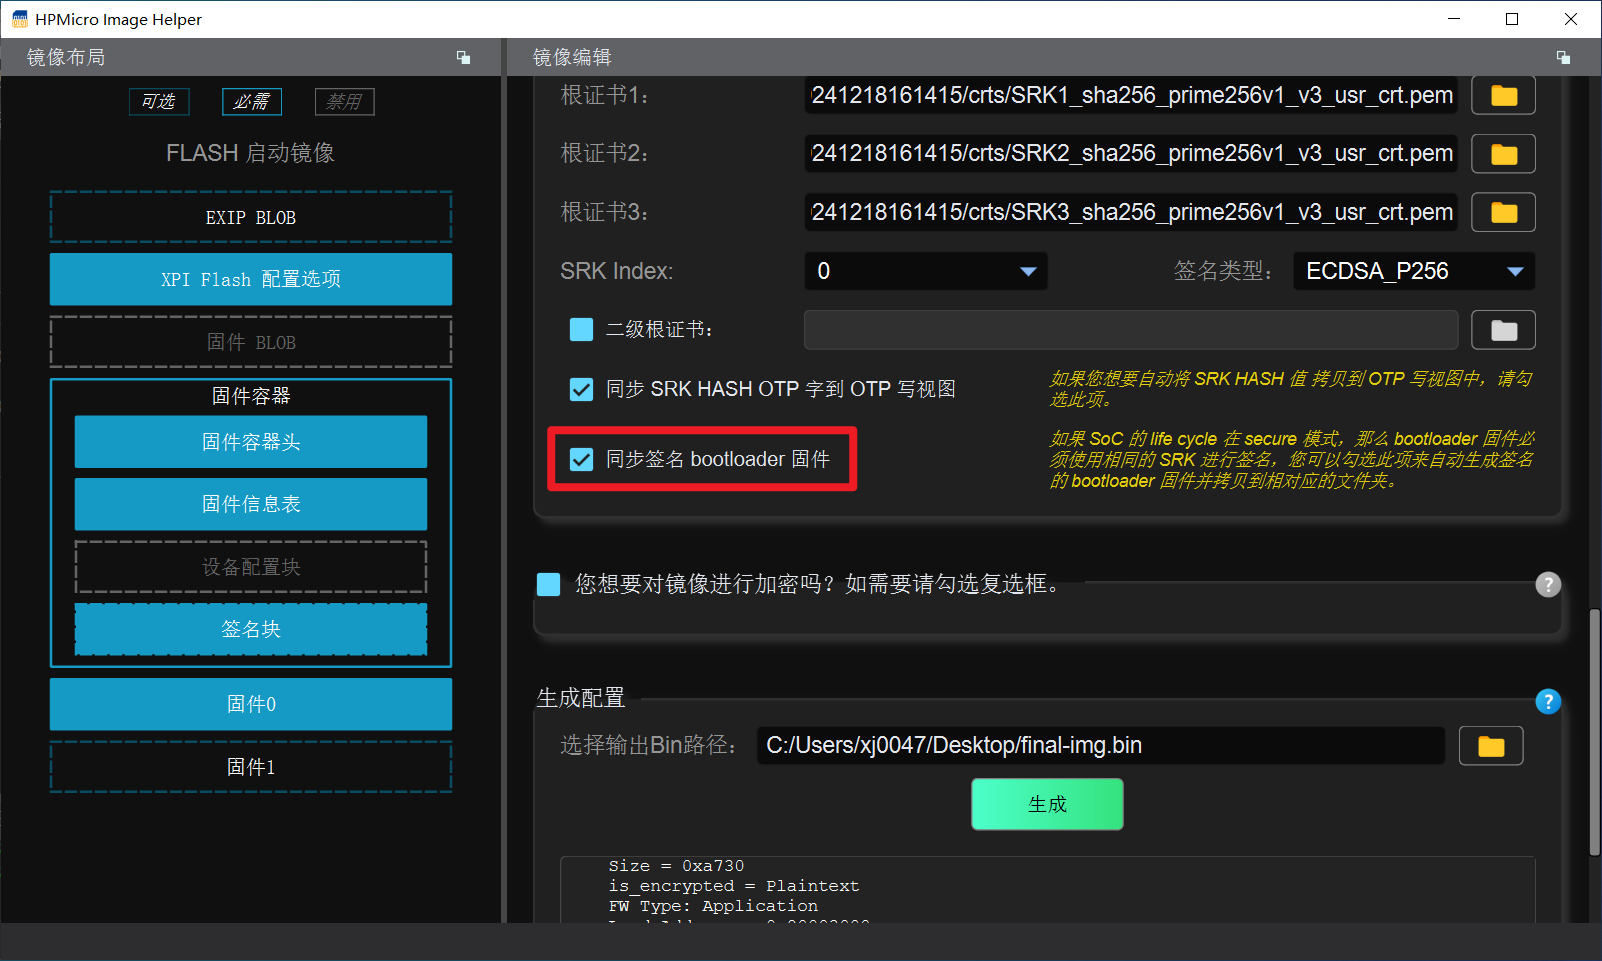
Task: Select the 固件容器头 block
Action: pyautogui.click(x=251, y=442)
